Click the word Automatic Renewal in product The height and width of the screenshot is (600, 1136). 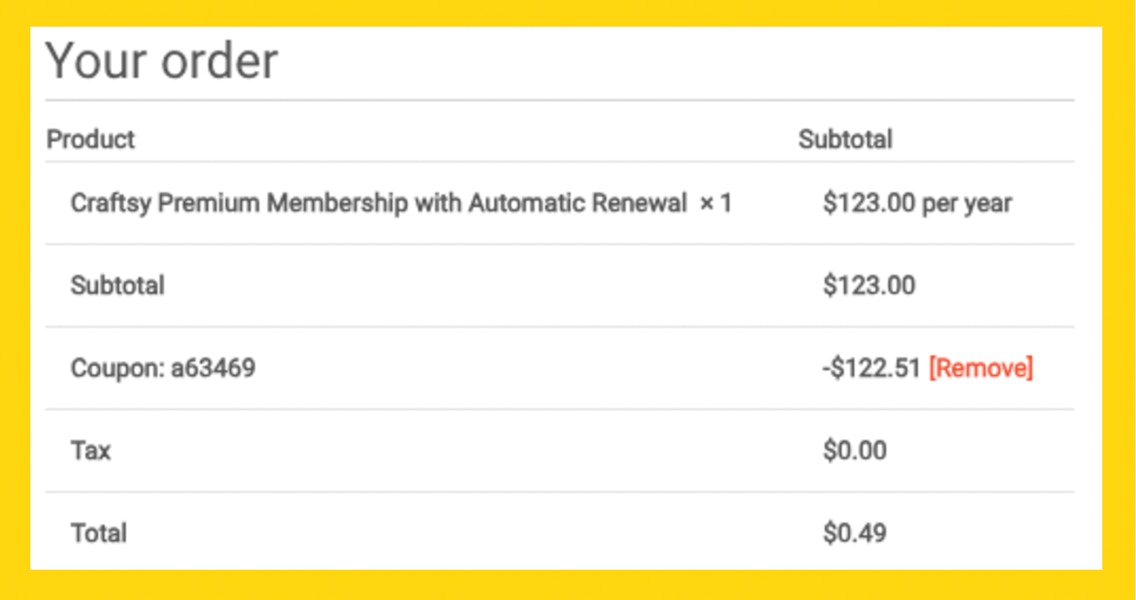(x=577, y=204)
